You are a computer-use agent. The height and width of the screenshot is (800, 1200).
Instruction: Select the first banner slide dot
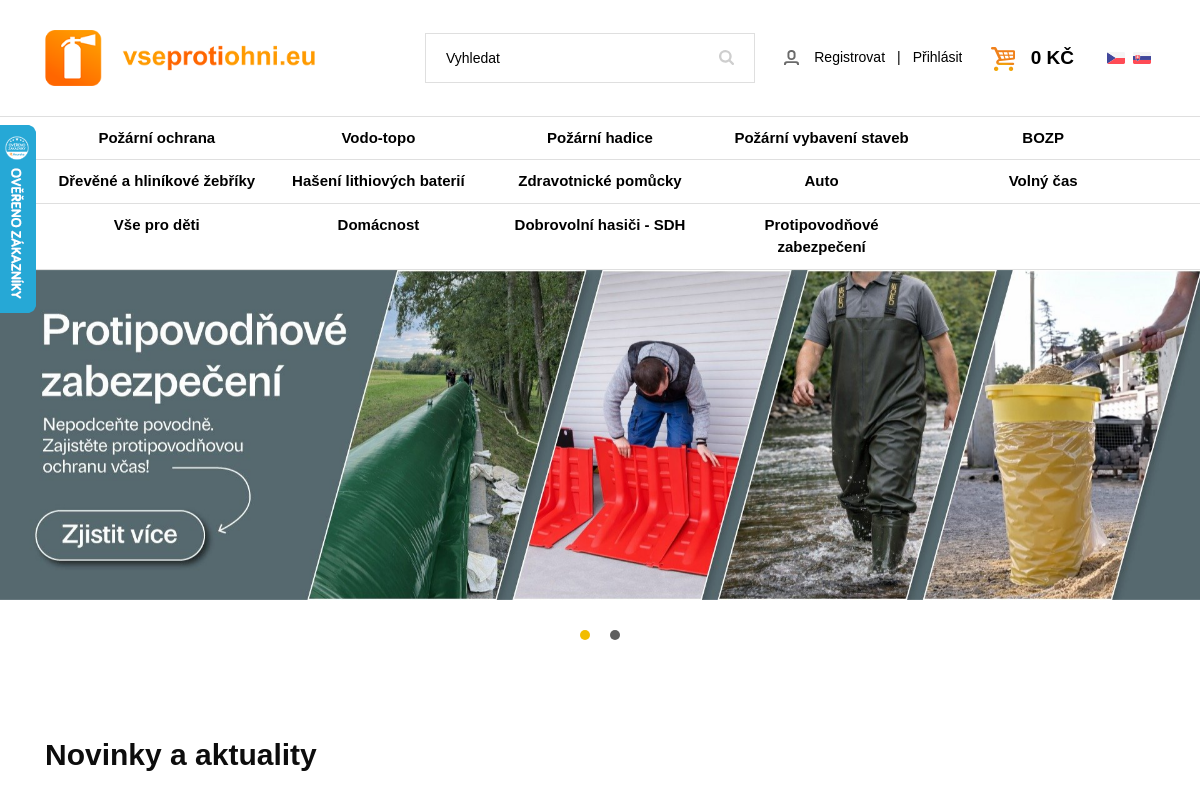[585, 635]
